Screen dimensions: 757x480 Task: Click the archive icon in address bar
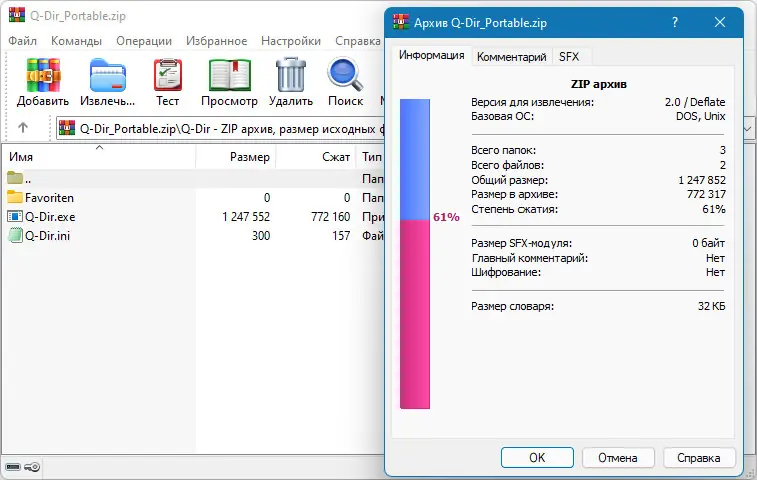(67, 128)
